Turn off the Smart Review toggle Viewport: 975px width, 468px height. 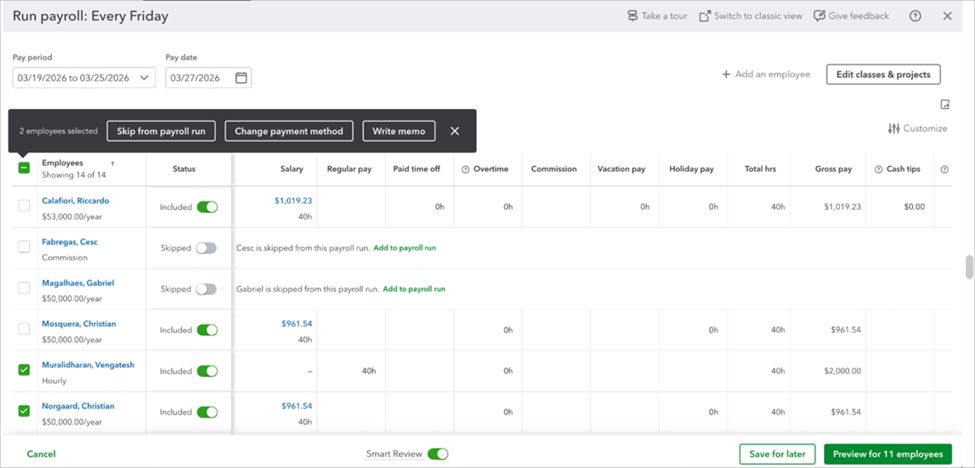click(x=437, y=454)
